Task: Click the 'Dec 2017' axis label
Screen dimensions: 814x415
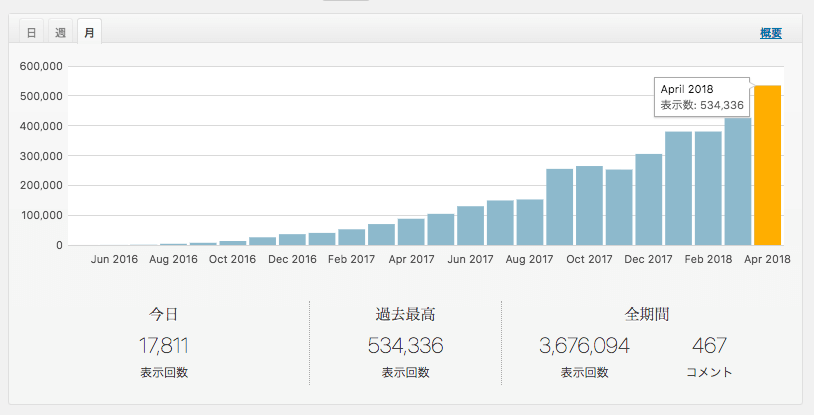Action: [648, 259]
